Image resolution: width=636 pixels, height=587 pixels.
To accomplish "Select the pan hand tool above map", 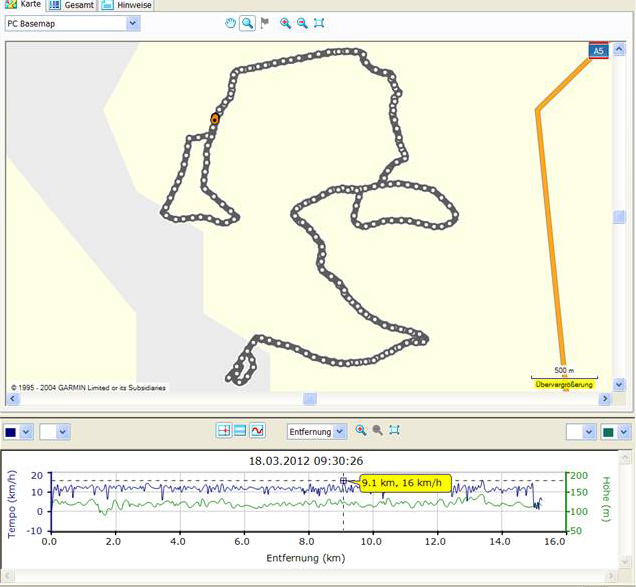I will tap(229, 23).
